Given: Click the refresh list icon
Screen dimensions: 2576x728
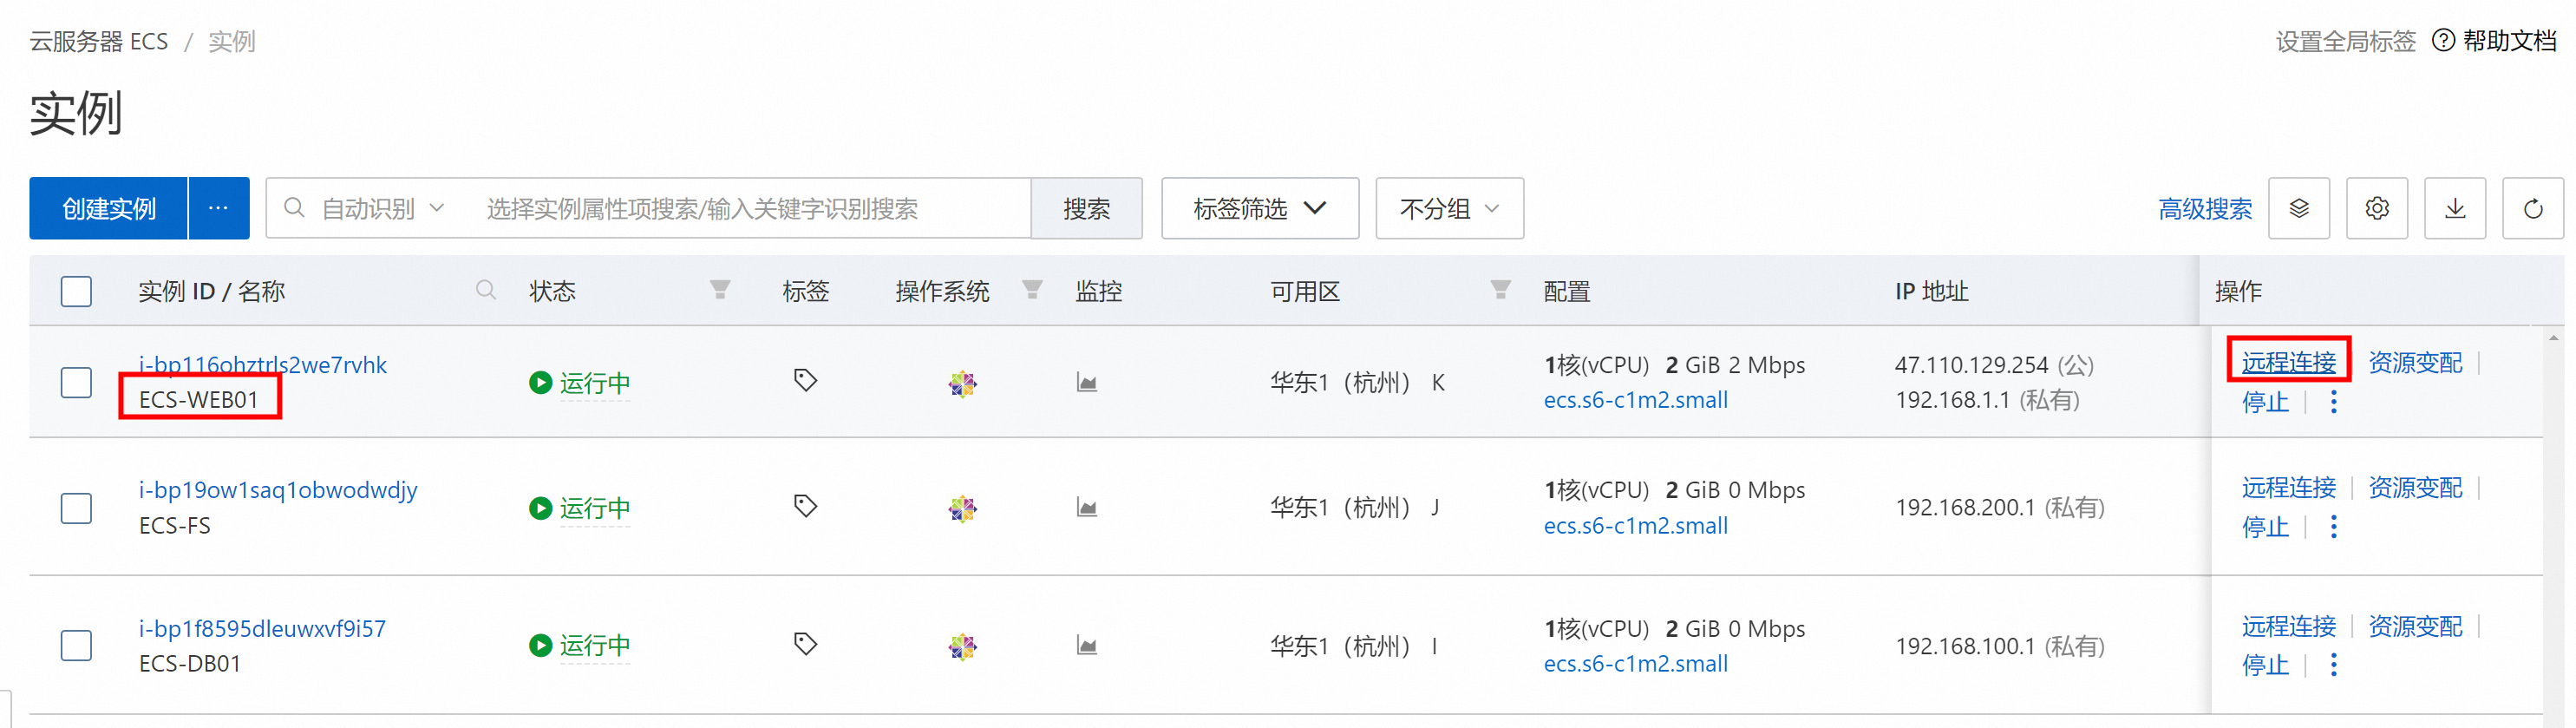Looking at the screenshot, I should [2533, 208].
